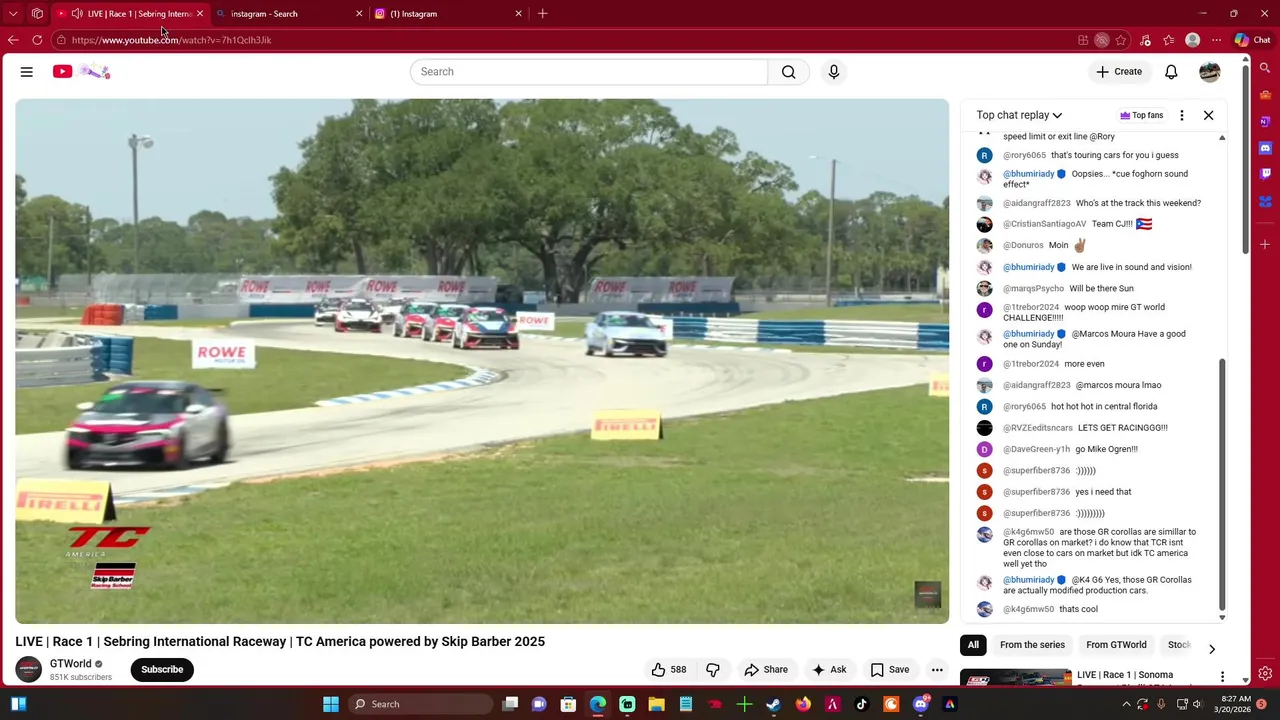Toggle tracking prevention eye icon
Viewport: 1280px width, 720px height.
pos(1102,40)
